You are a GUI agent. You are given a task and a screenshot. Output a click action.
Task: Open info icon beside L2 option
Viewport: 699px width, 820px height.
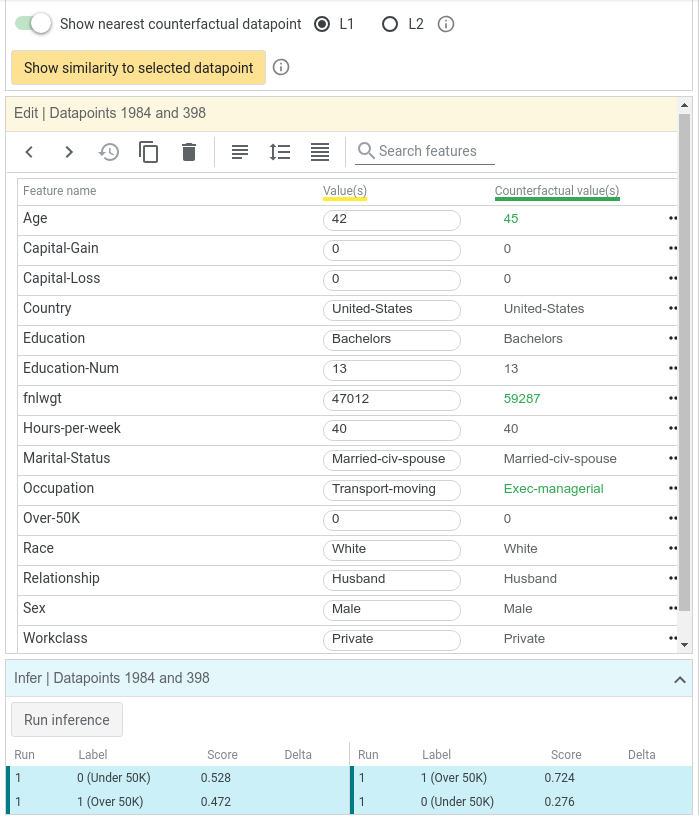click(446, 24)
